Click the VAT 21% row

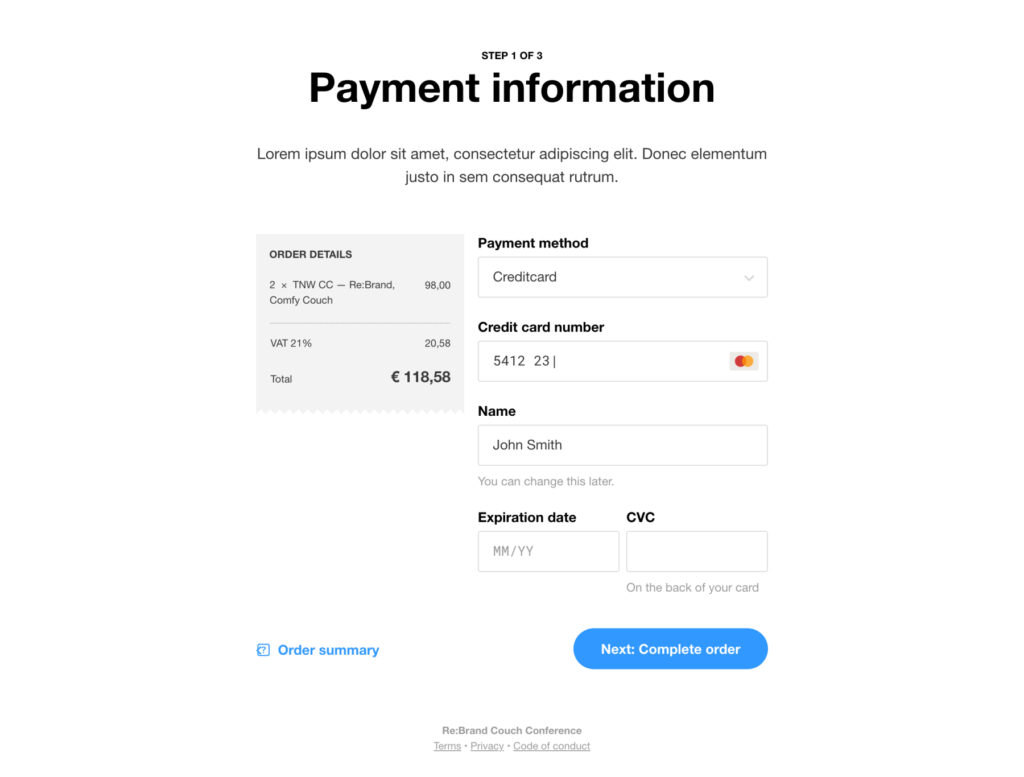coord(360,343)
